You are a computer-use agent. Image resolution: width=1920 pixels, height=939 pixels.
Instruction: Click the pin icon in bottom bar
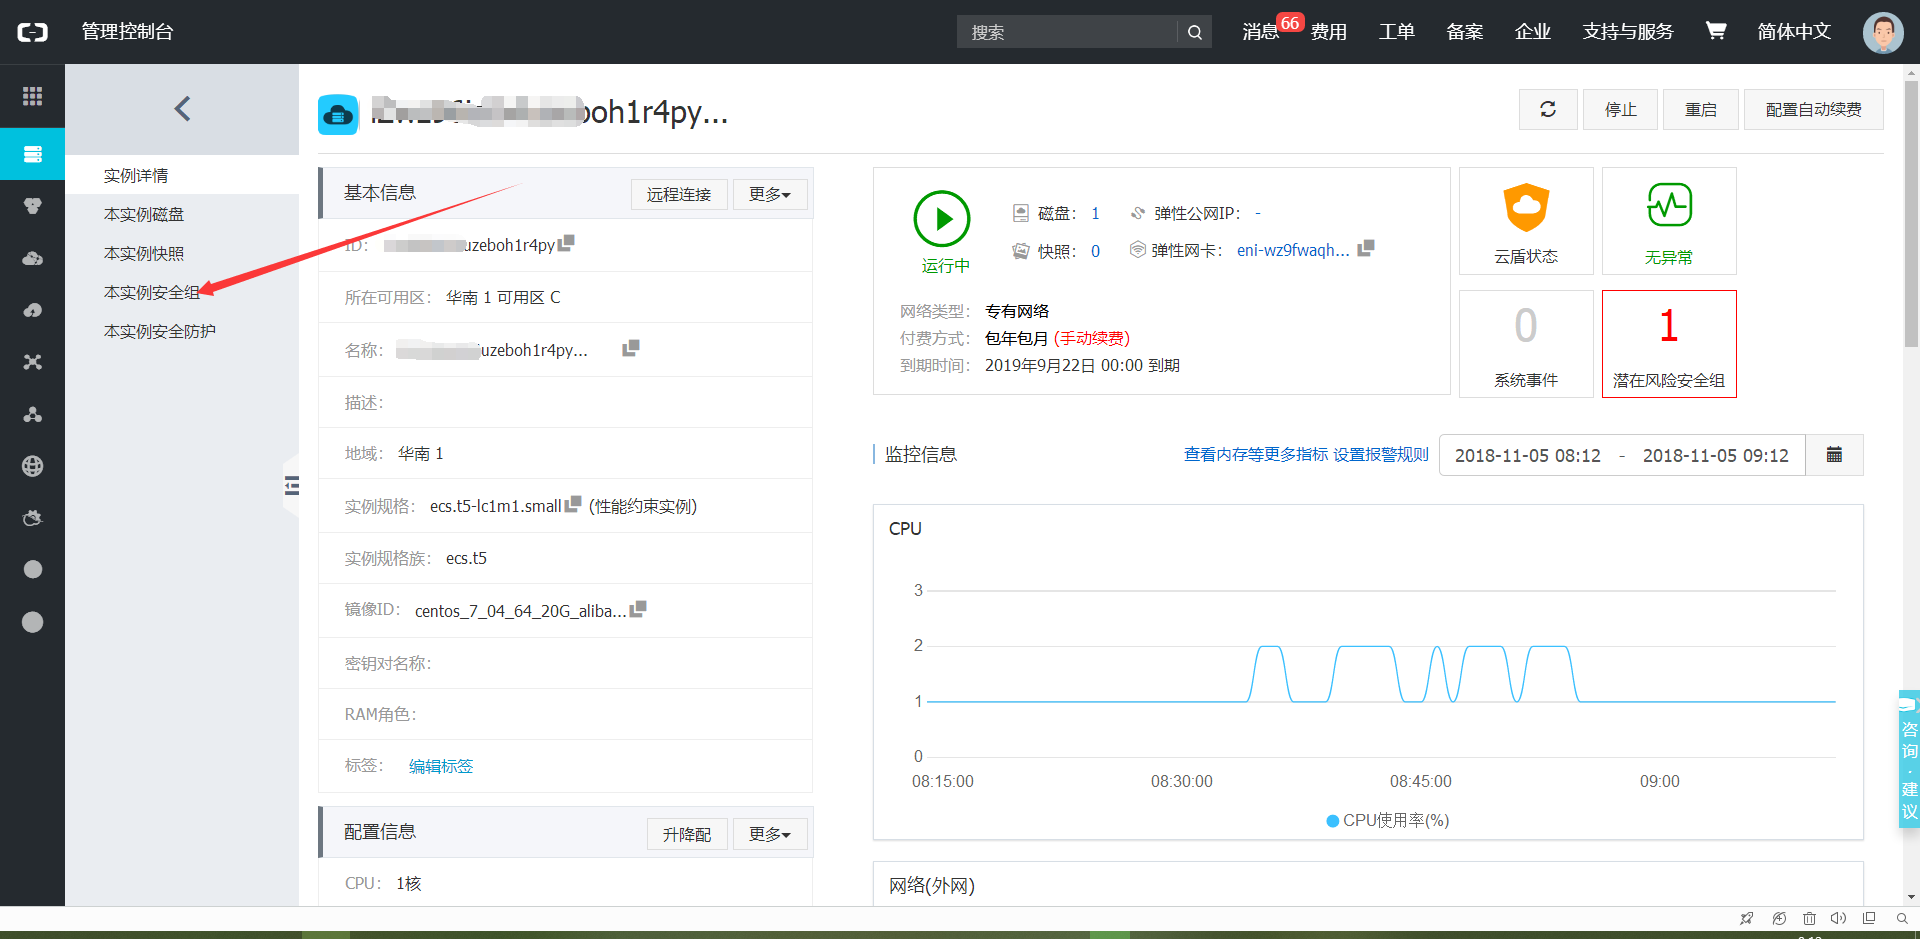click(x=1746, y=918)
